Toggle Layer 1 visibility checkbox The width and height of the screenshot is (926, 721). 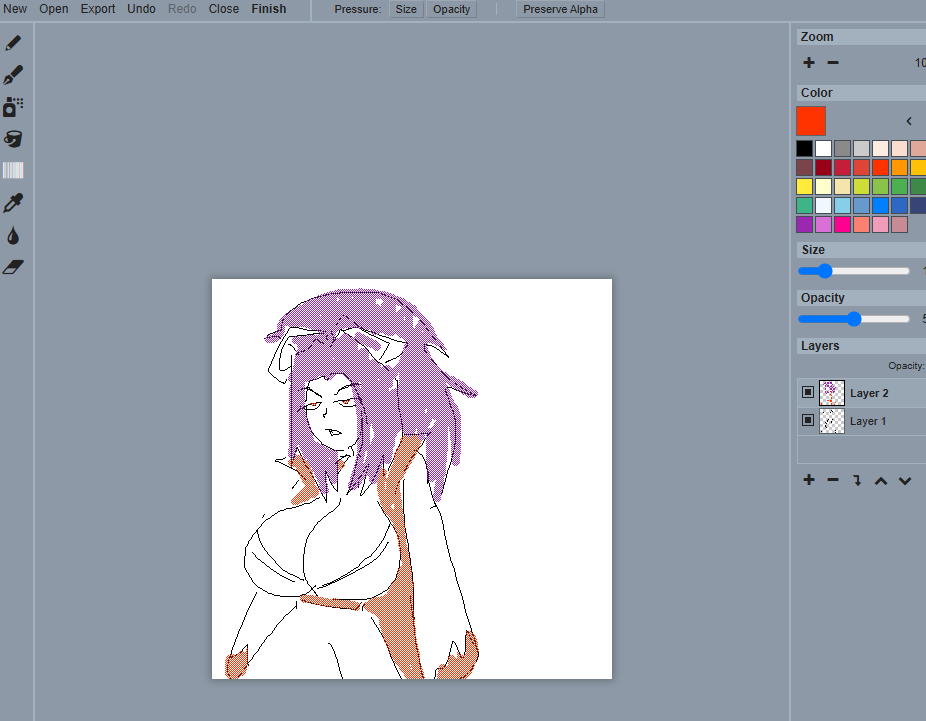[x=808, y=420]
